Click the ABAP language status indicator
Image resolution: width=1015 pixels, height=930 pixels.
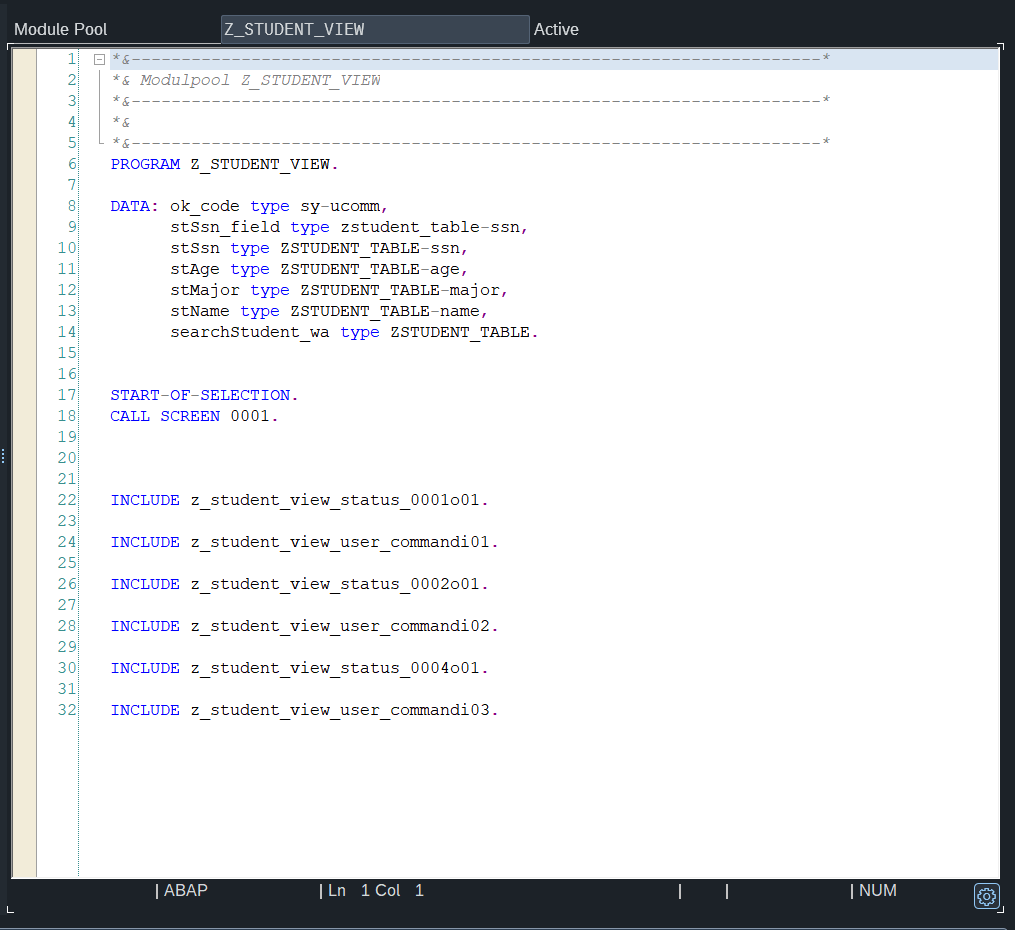[x=185, y=890]
